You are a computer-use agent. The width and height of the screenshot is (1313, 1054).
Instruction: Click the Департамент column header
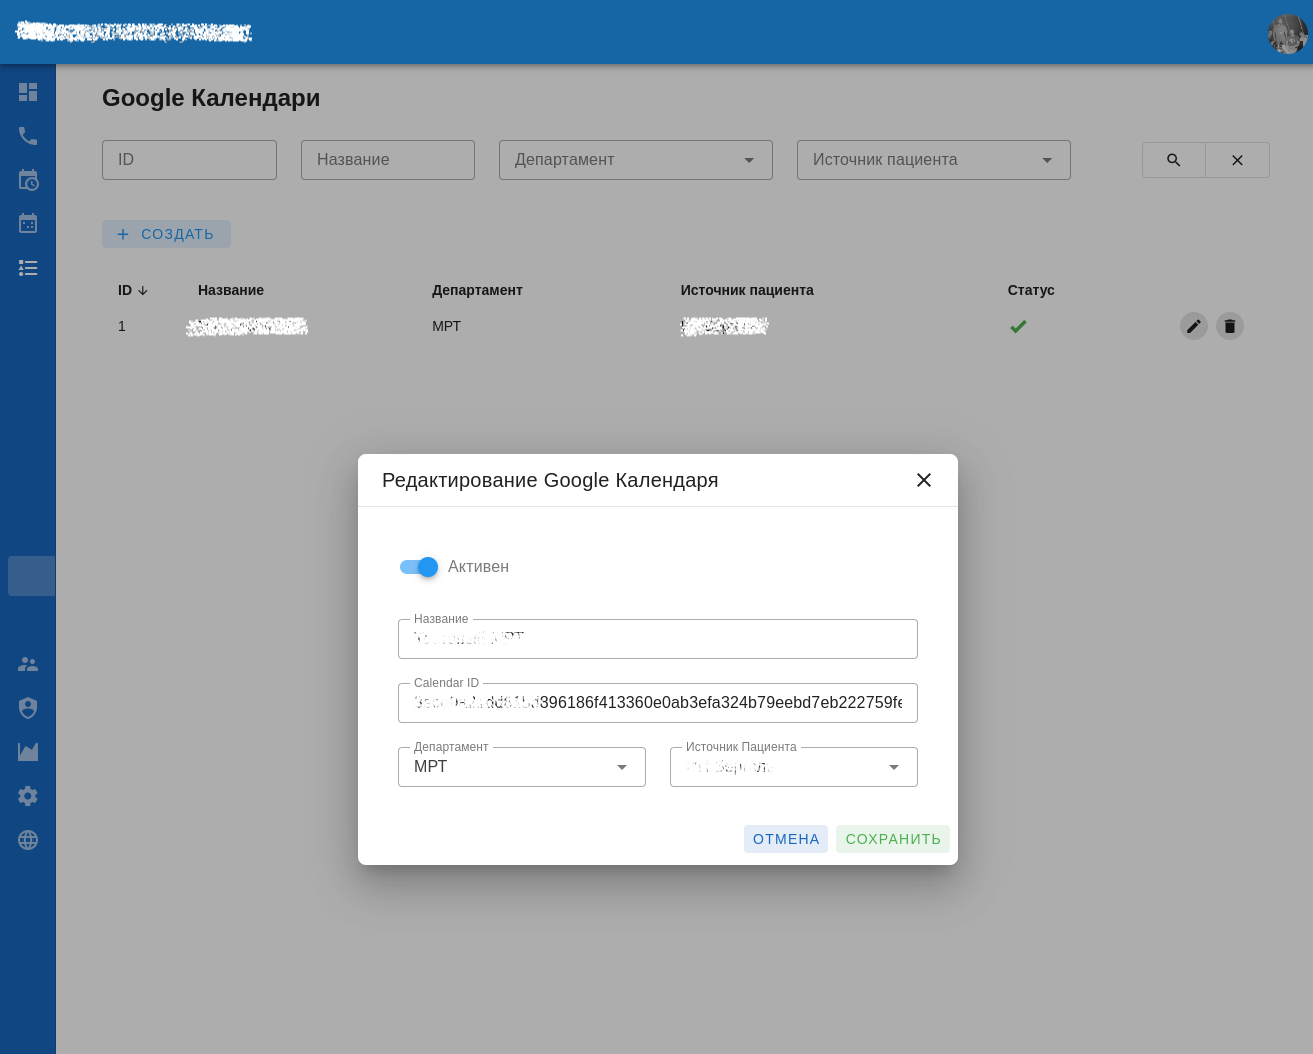coord(477,290)
